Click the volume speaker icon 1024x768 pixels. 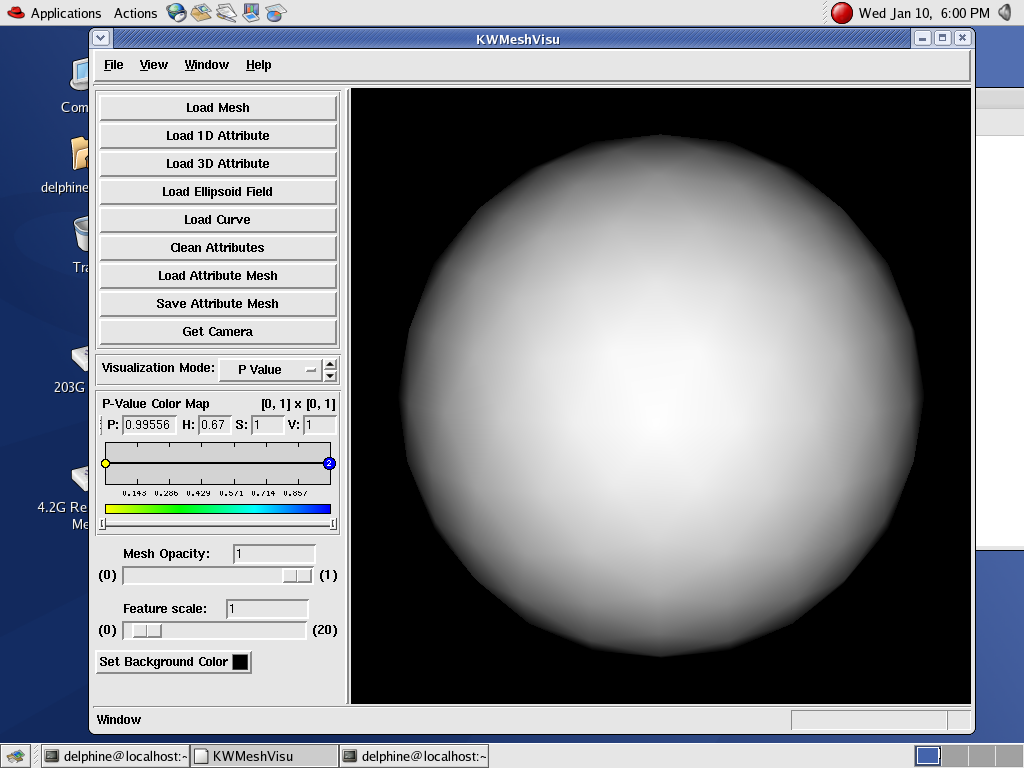point(1005,13)
